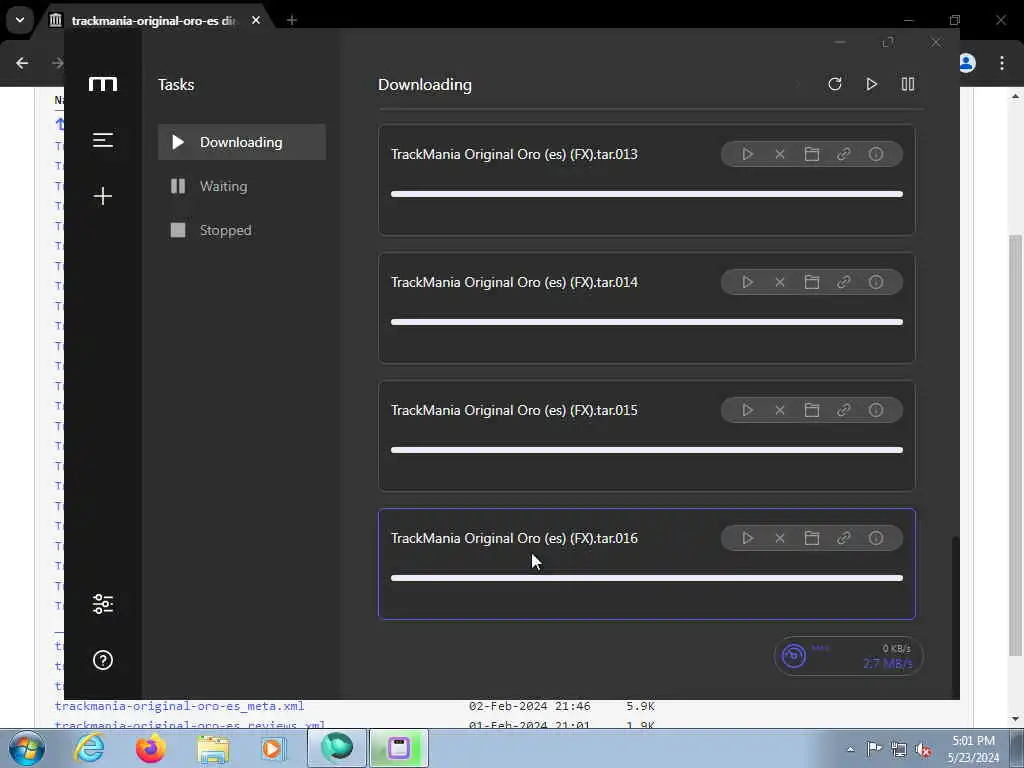
Task: Switch to Motrix app in taskbar
Action: click(x=398, y=748)
